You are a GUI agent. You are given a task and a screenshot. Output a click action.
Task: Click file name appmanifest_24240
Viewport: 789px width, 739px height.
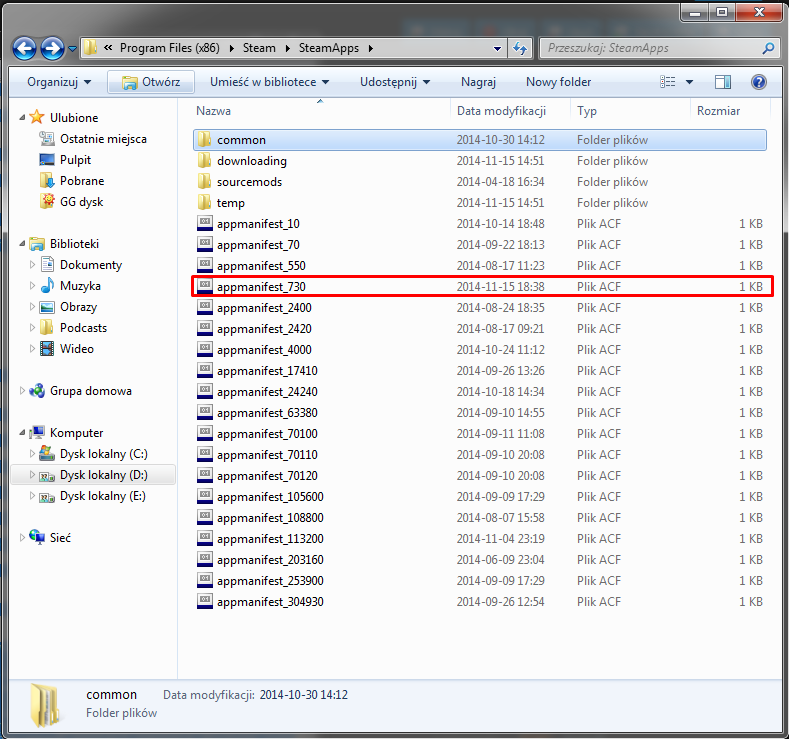tap(267, 392)
